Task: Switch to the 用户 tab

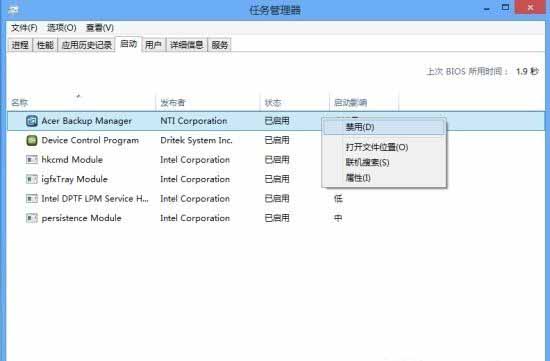Action: [x=153, y=45]
